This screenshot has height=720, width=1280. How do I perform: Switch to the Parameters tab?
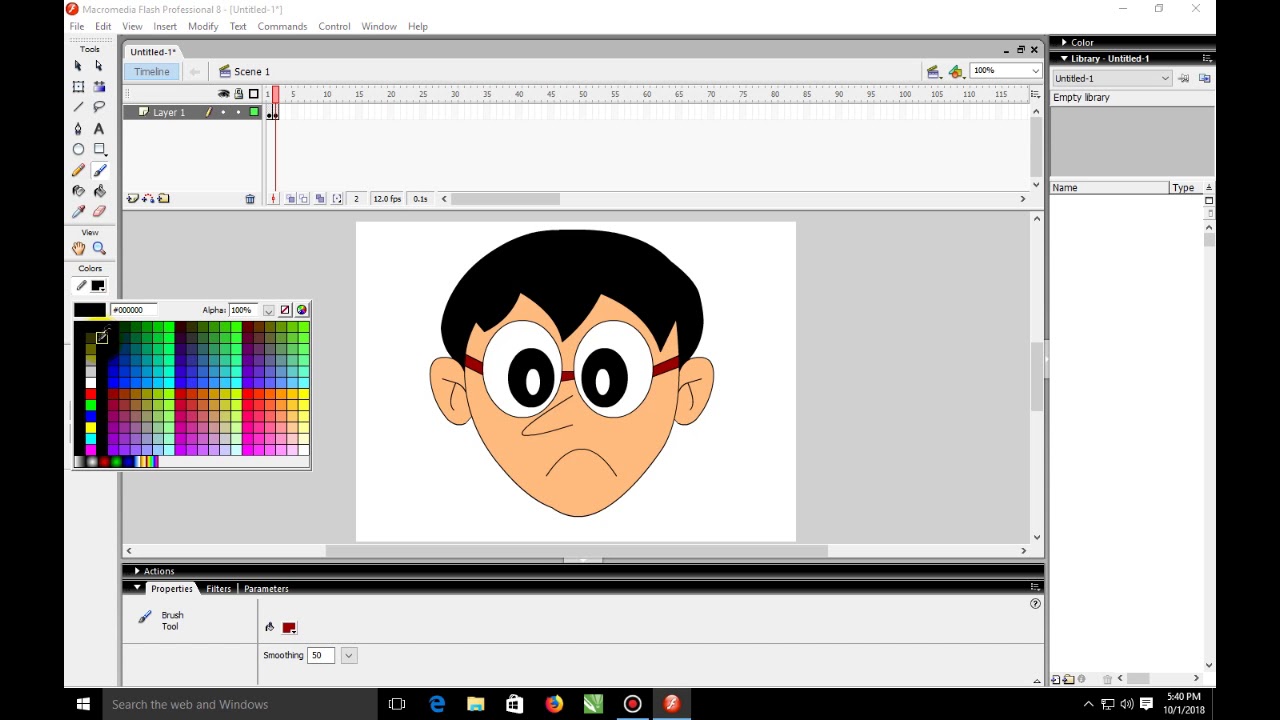266,589
